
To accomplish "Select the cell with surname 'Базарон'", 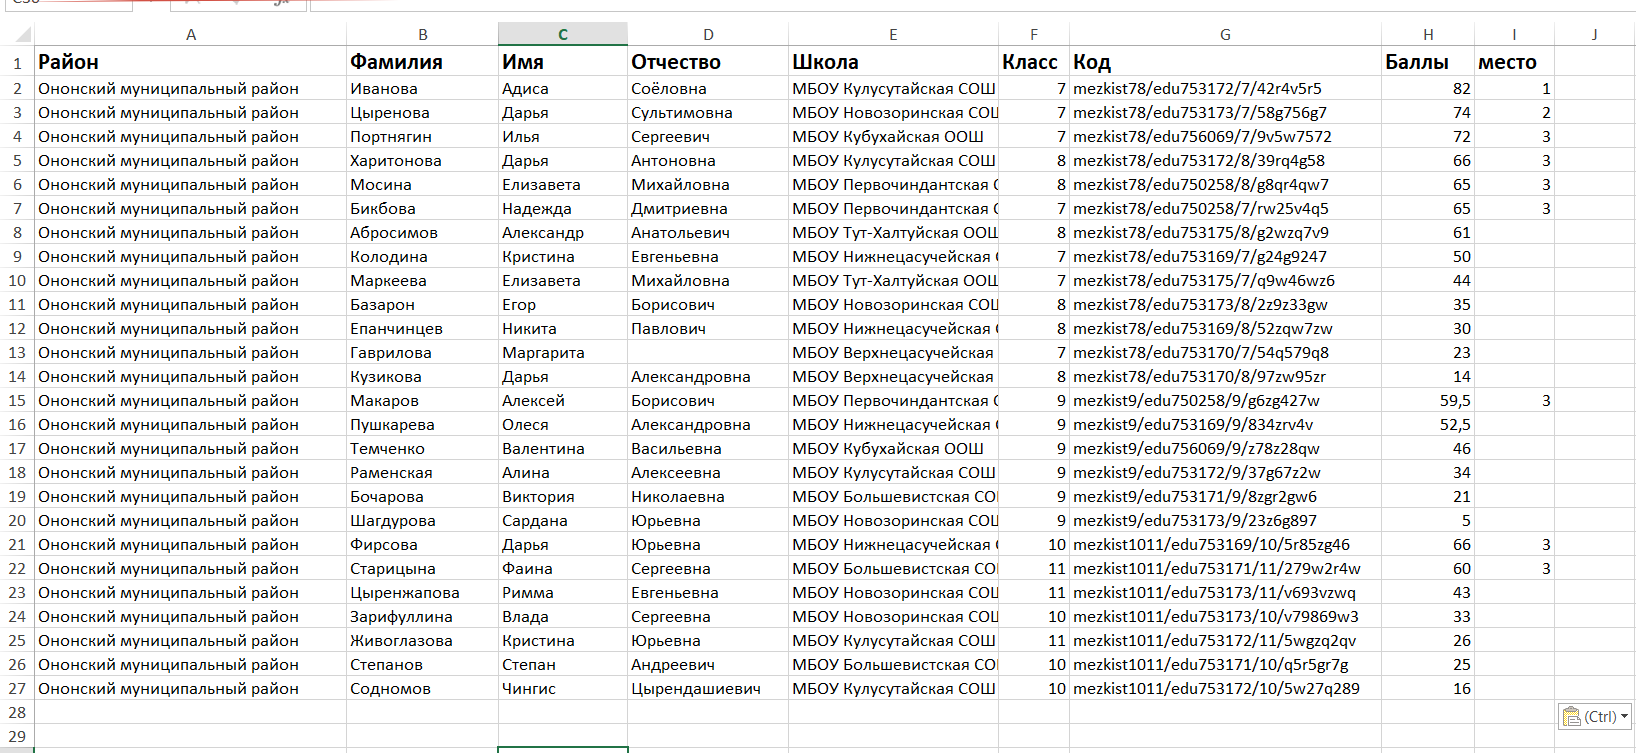I will tap(423, 304).
